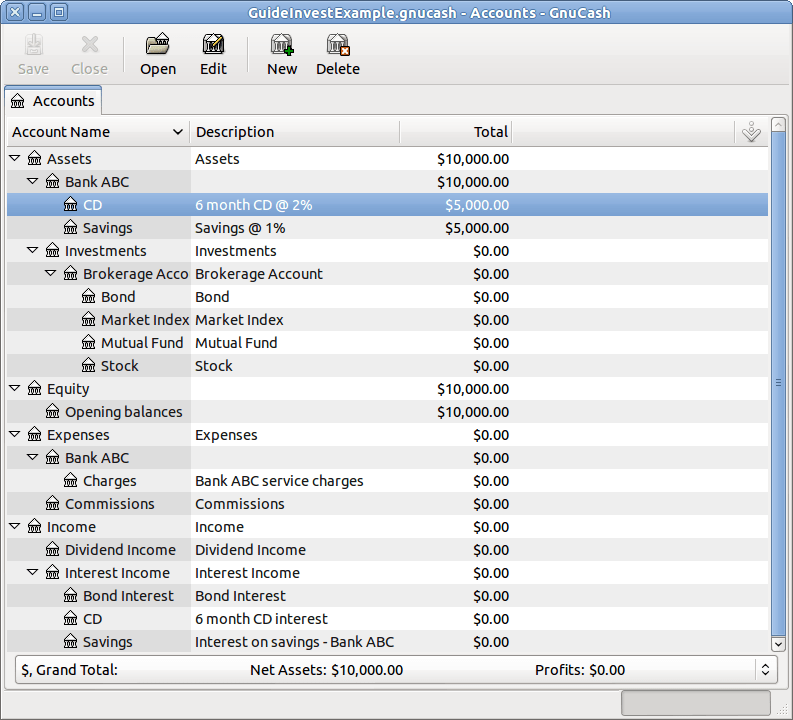Viewport: 793px width, 720px height.
Task: Click the Open account toolbar icon
Action: coord(158,44)
